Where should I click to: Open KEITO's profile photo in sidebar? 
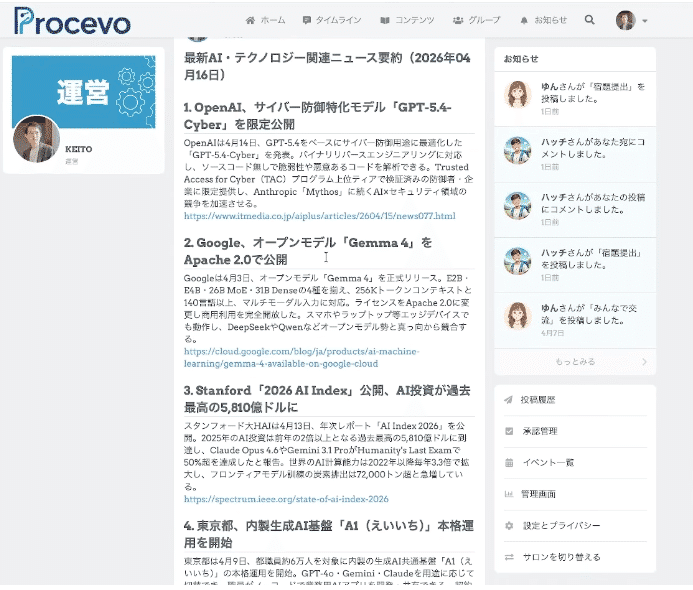36,139
